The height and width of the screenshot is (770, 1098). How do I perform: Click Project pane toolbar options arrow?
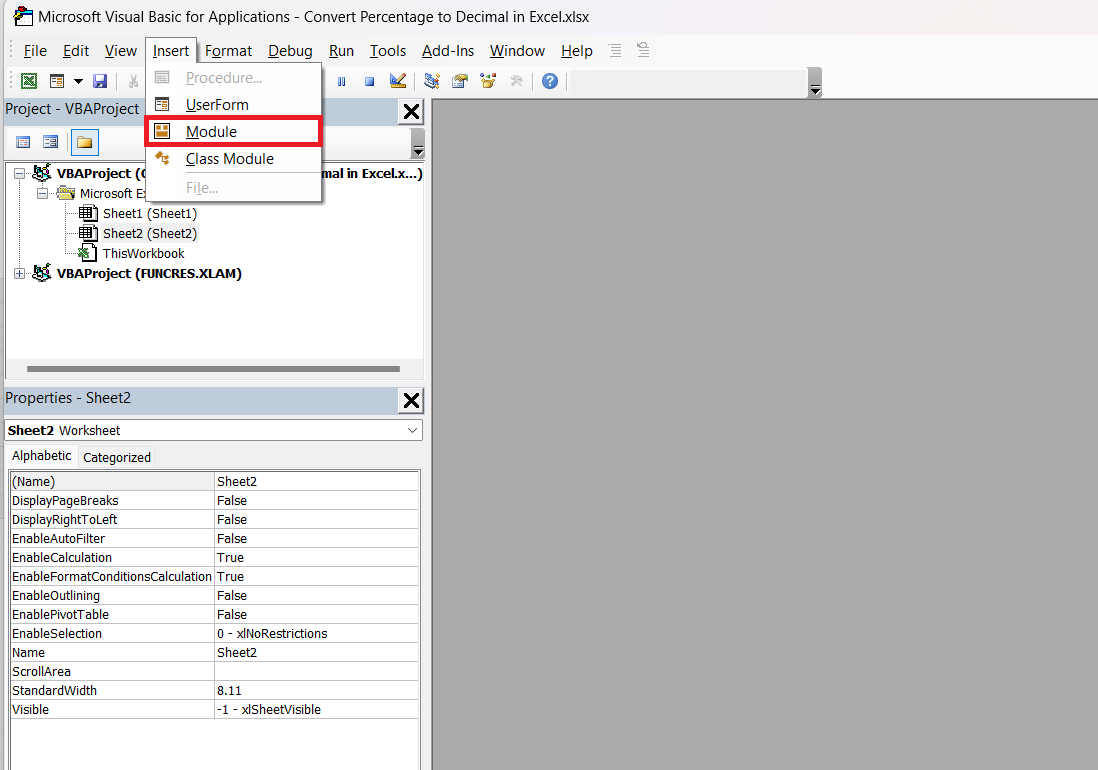[418, 143]
